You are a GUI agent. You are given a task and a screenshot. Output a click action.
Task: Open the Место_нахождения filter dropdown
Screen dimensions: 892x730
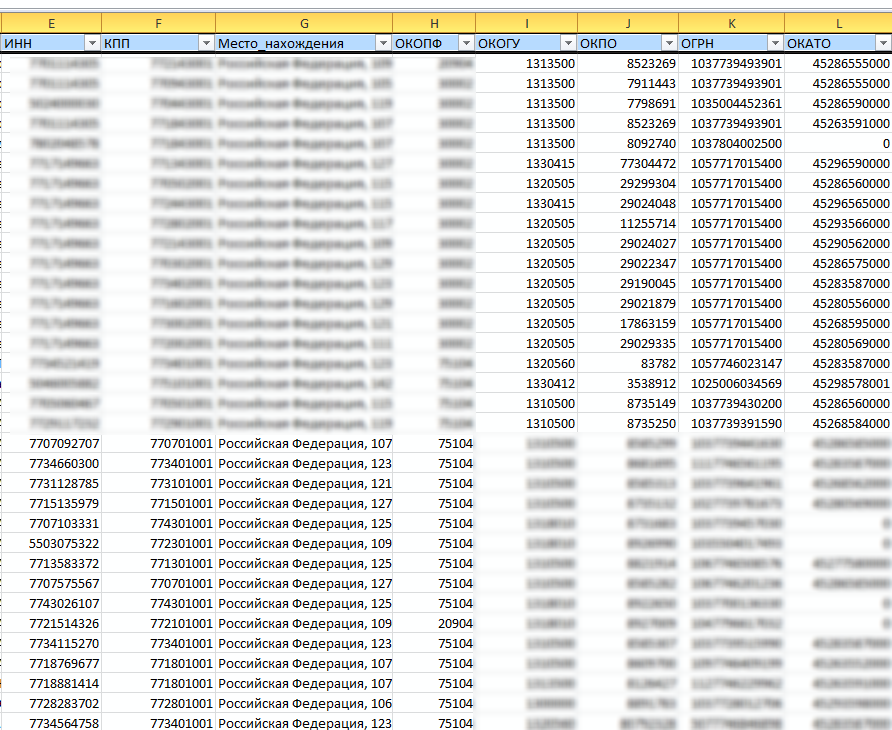pyautogui.click(x=383, y=43)
